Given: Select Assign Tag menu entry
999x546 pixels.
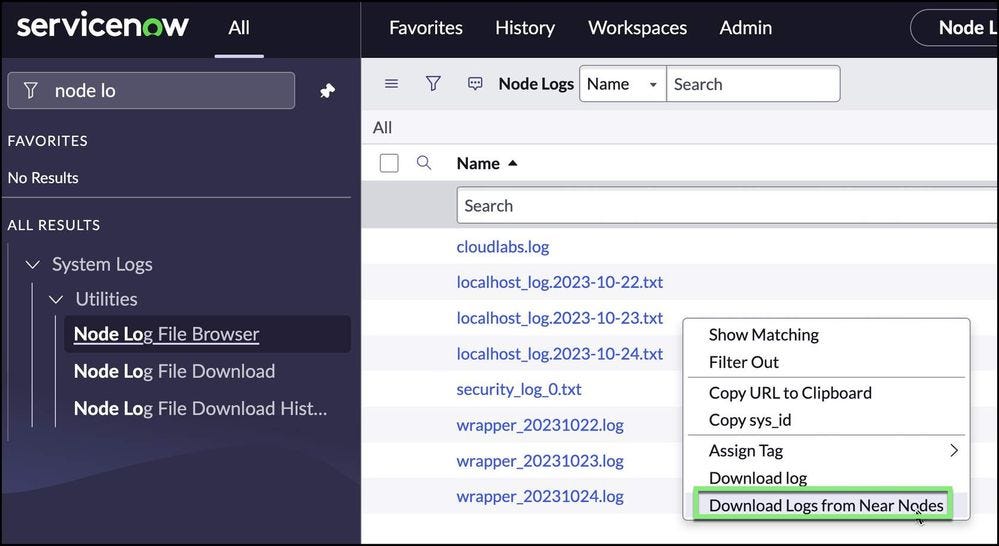Looking at the screenshot, I should tap(745, 450).
